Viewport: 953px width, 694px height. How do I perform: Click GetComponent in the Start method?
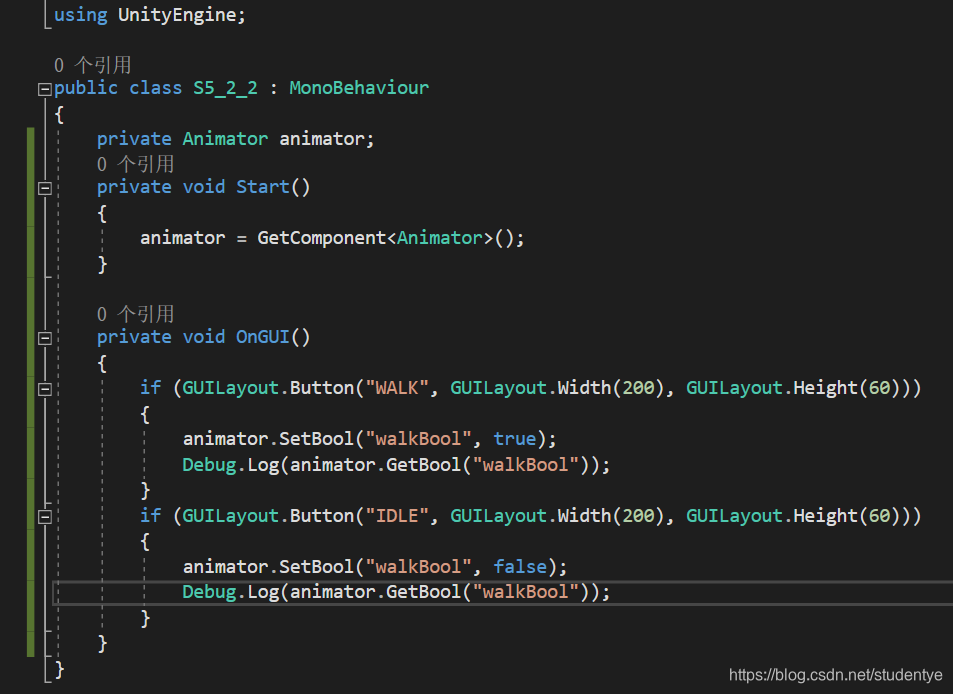(x=322, y=238)
